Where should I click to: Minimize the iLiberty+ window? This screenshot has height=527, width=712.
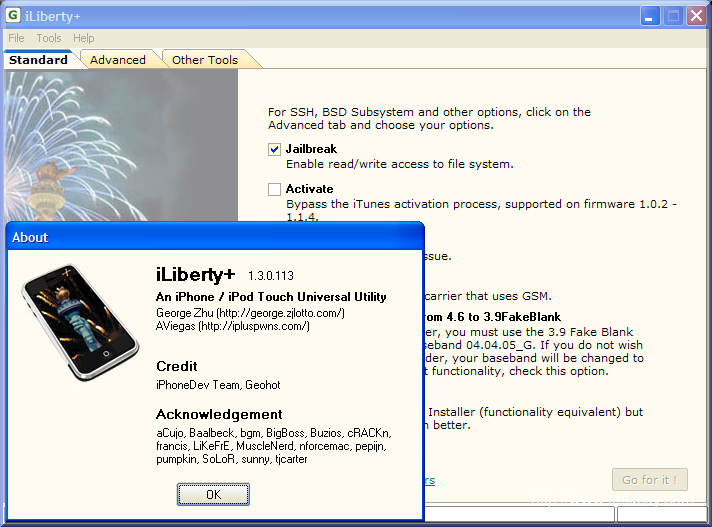pyautogui.click(x=650, y=16)
